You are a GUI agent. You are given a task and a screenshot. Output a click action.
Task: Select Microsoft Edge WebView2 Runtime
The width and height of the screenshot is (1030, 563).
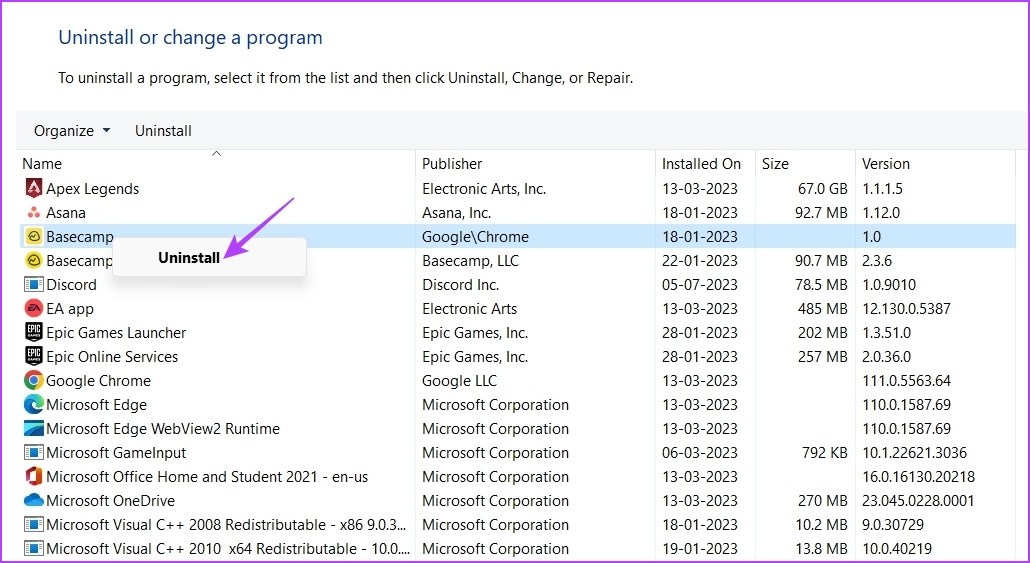[163, 428]
